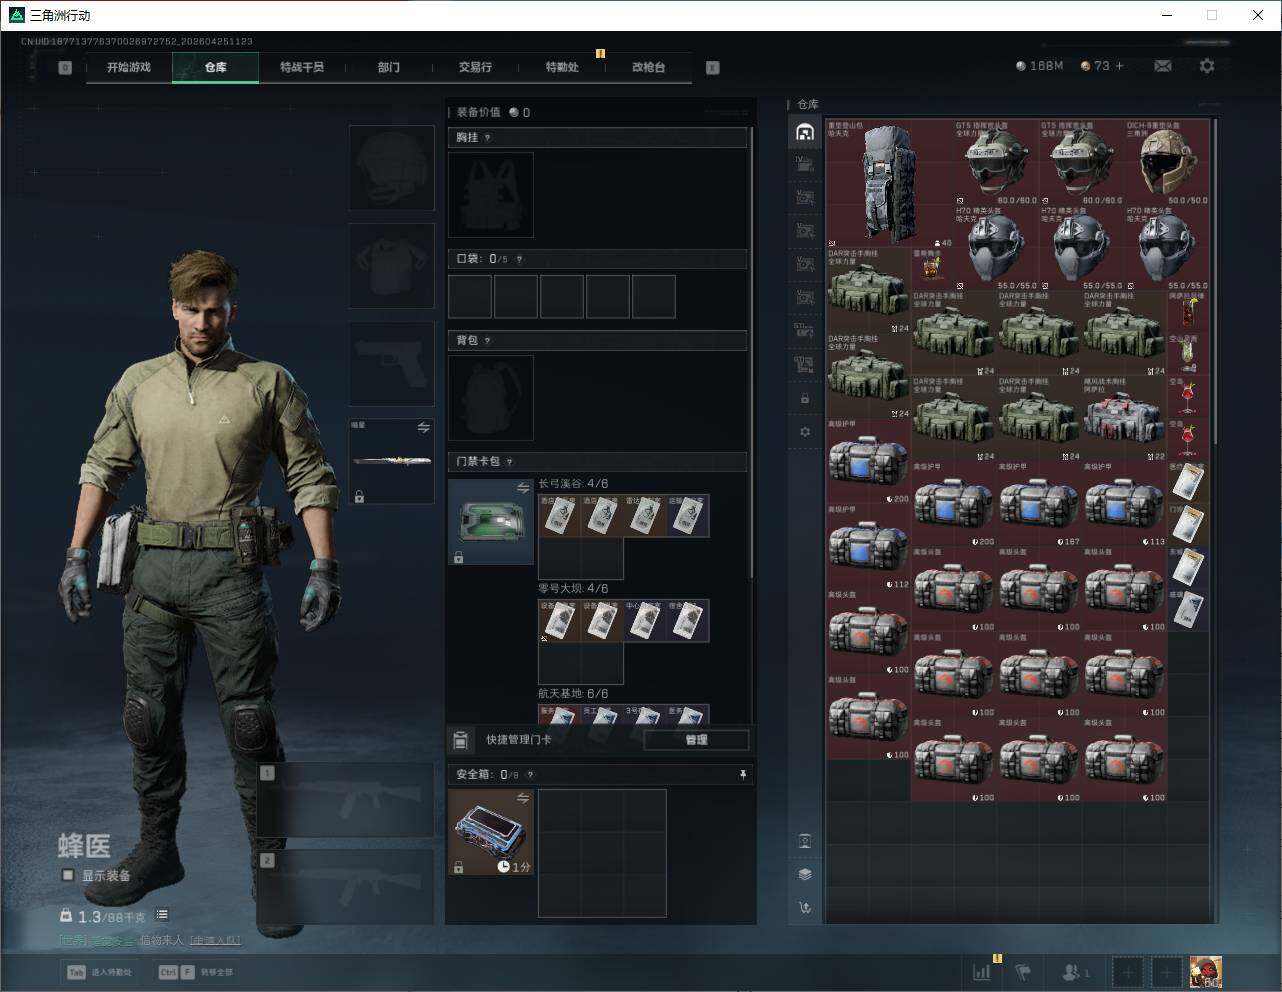Image resolution: width=1282 pixels, height=992 pixels.
Task: Toggle the 显示装备 checkbox
Action: [68, 875]
